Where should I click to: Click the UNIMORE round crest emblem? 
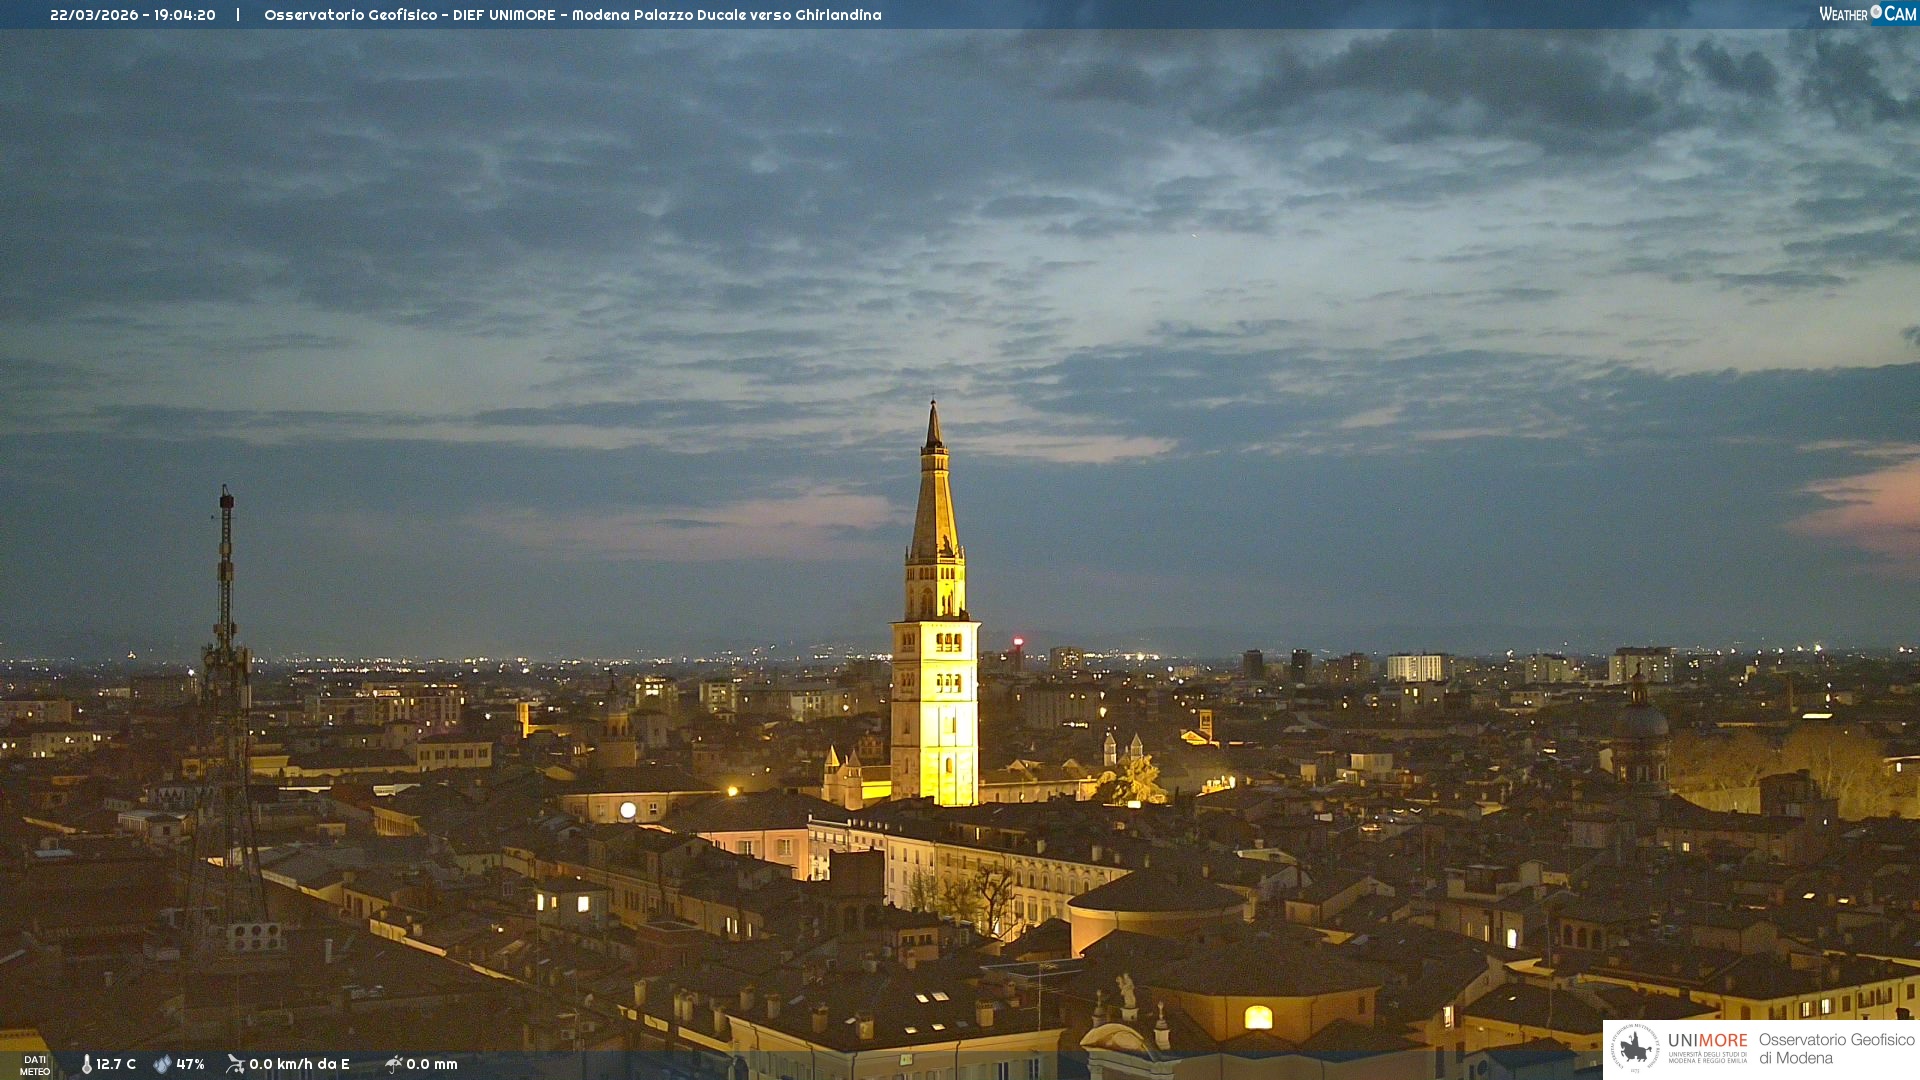(1635, 1048)
